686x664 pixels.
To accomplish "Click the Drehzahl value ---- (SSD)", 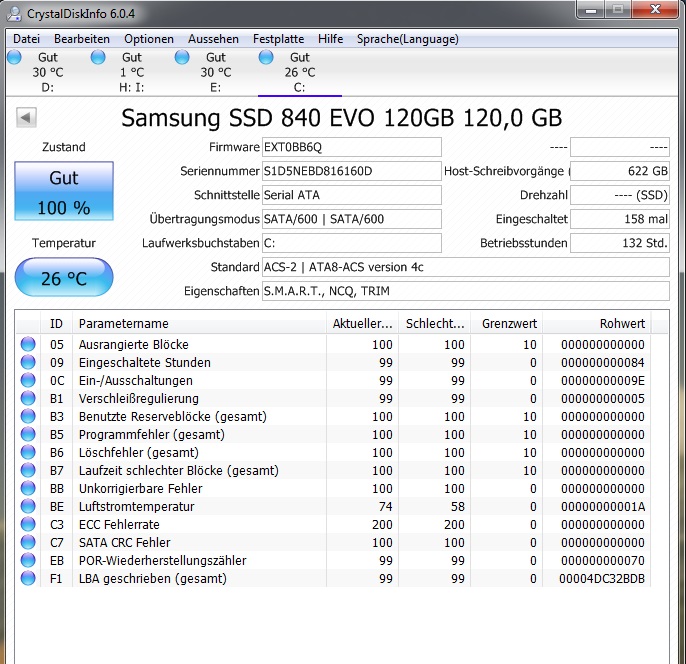I will [620, 195].
